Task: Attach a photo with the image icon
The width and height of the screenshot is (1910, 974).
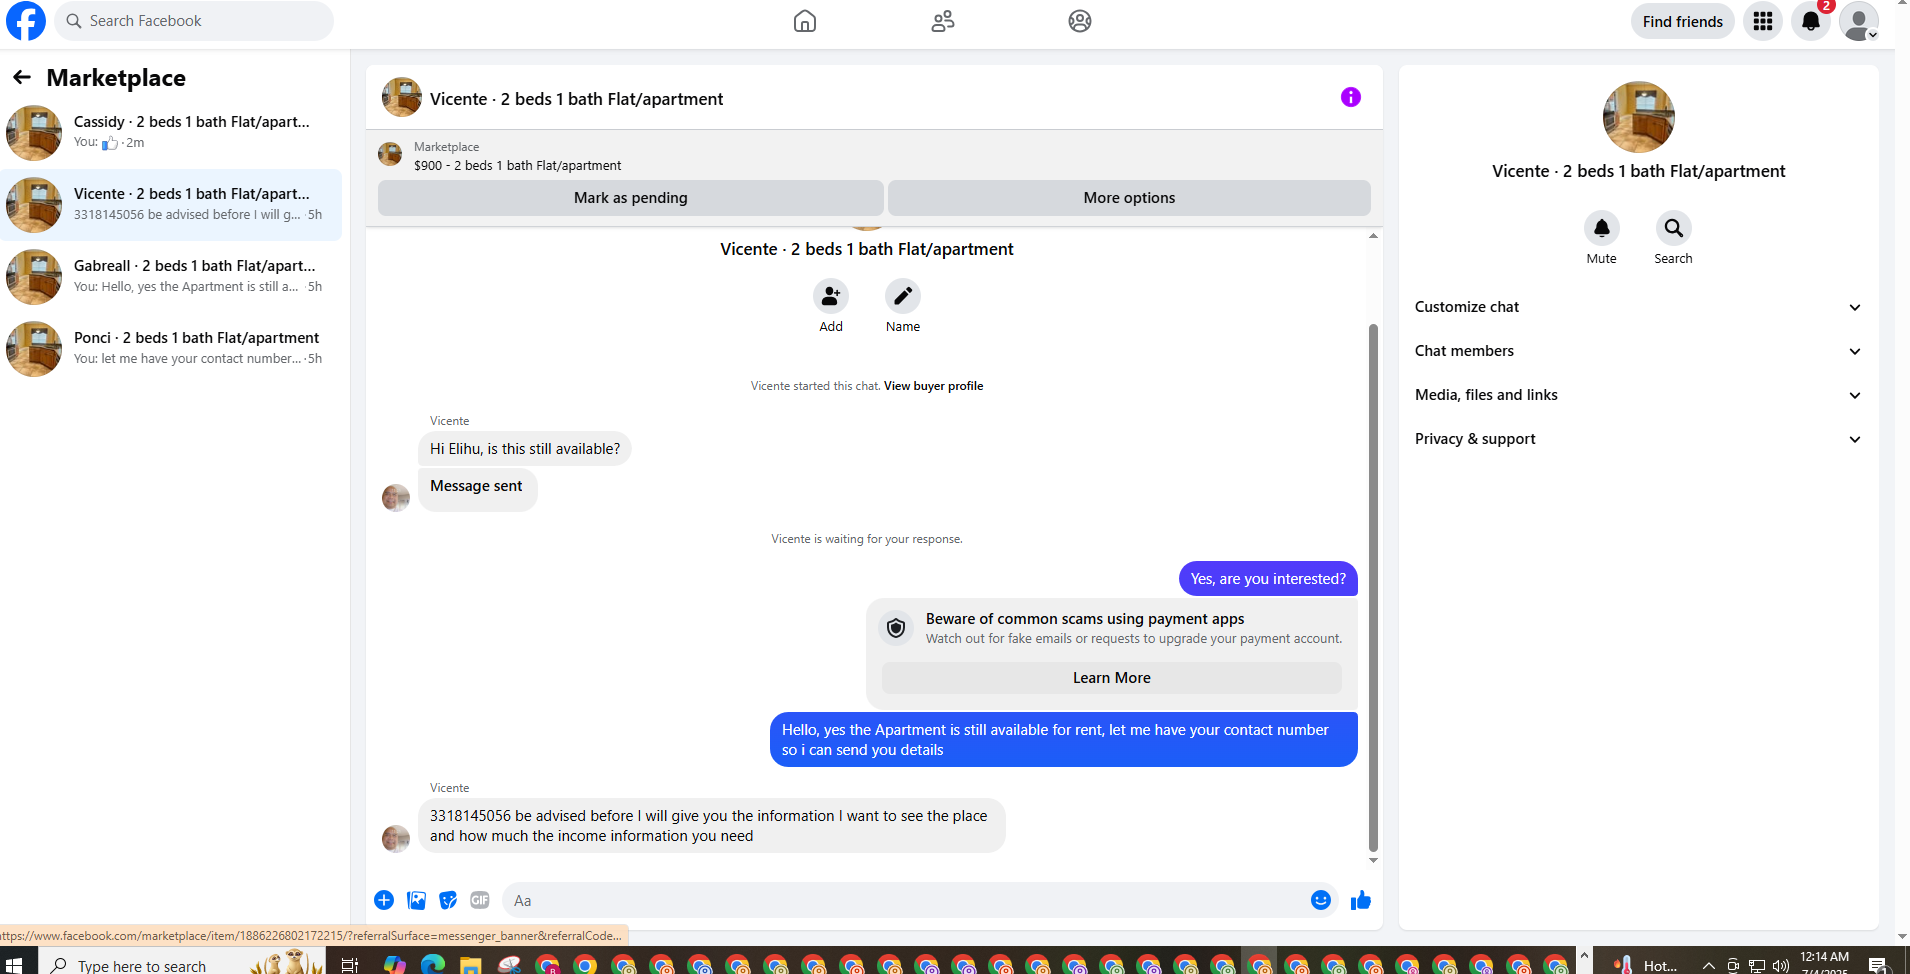Action: click(x=416, y=900)
